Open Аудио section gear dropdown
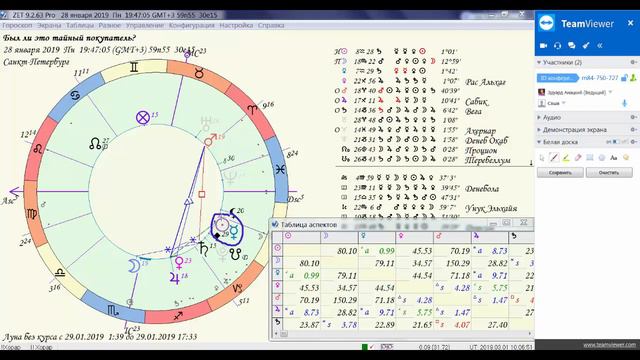640x360 pixels. click(x=633, y=117)
